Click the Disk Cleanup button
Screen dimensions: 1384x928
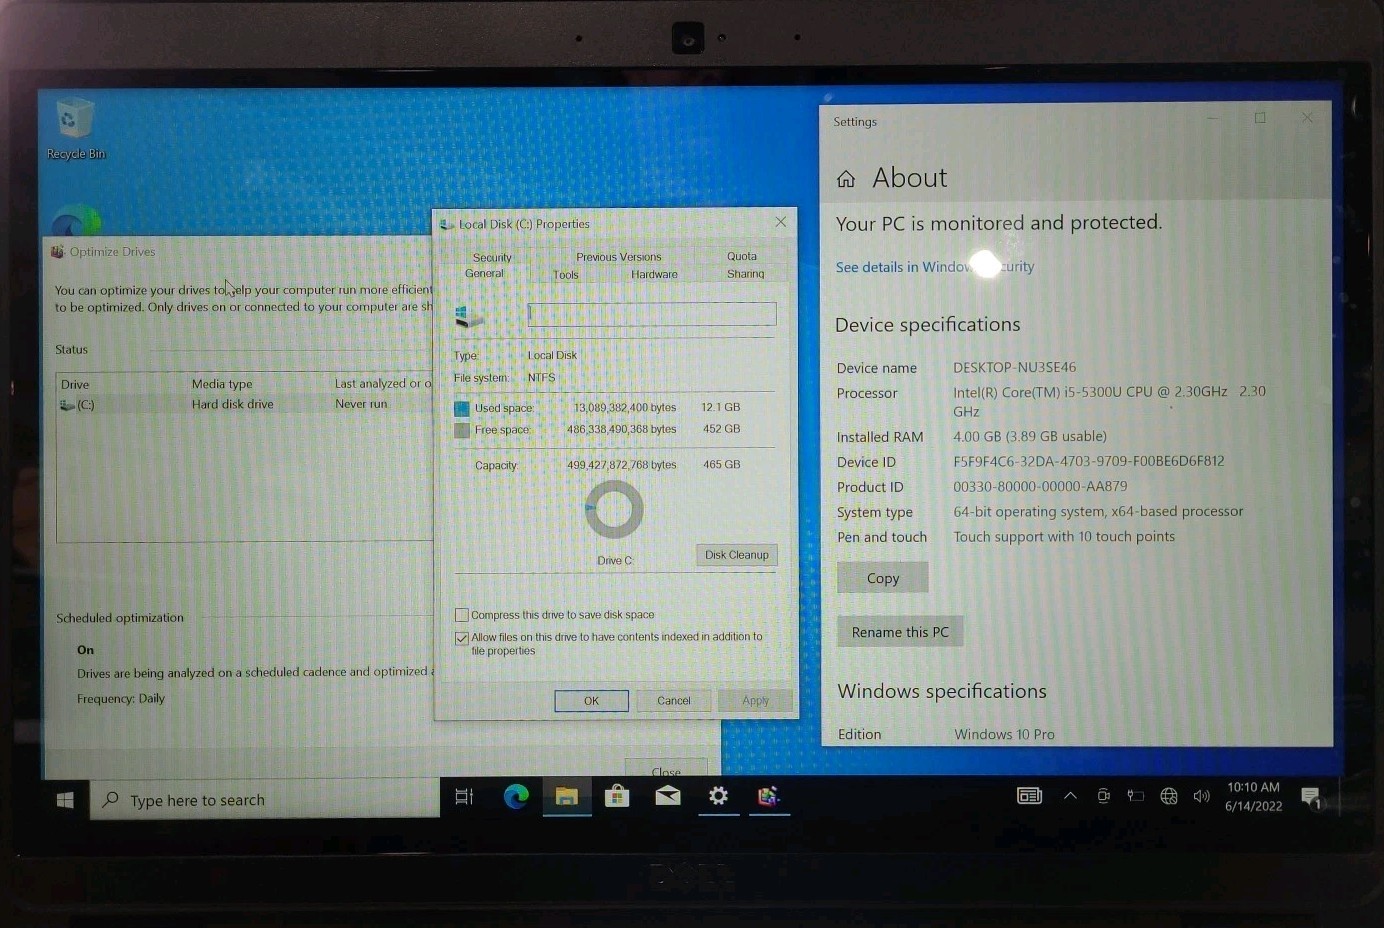pyautogui.click(x=737, y=555)
